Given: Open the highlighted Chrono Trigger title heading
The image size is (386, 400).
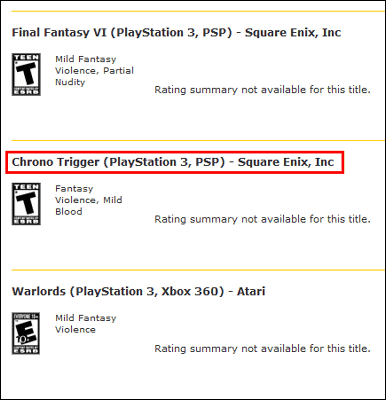Looking at the screenshot, I should point(173,162).
